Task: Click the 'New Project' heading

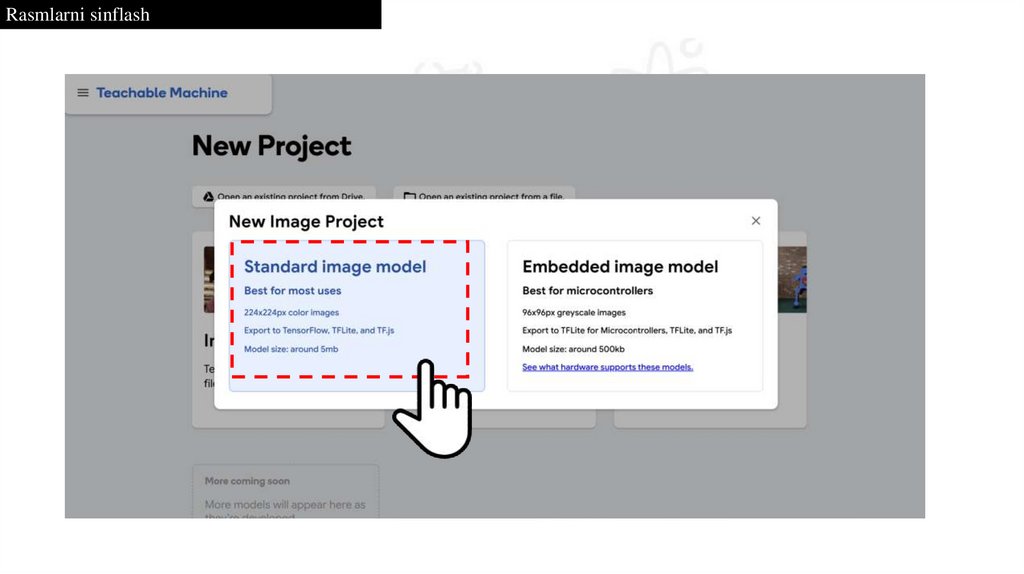Action: pos(272,146)
